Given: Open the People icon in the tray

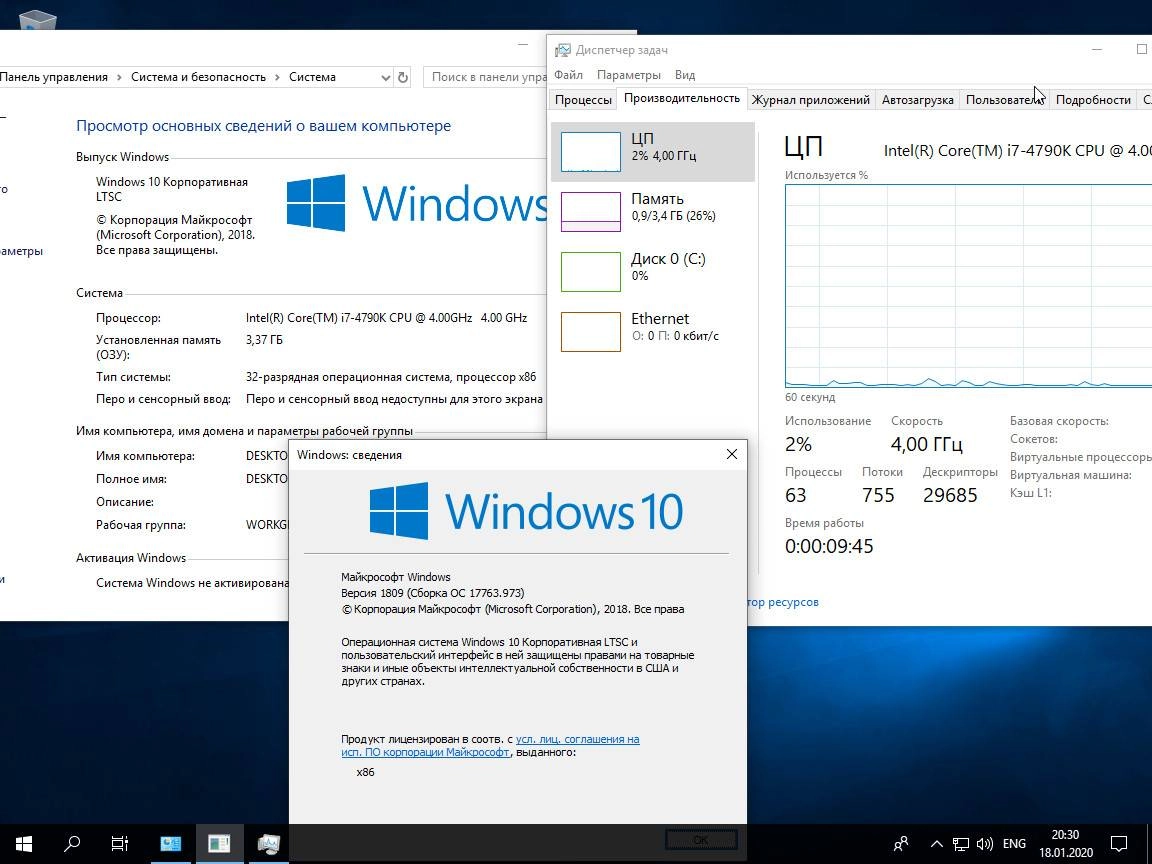Looking at the screenshot, I should (x=901, y=844).
